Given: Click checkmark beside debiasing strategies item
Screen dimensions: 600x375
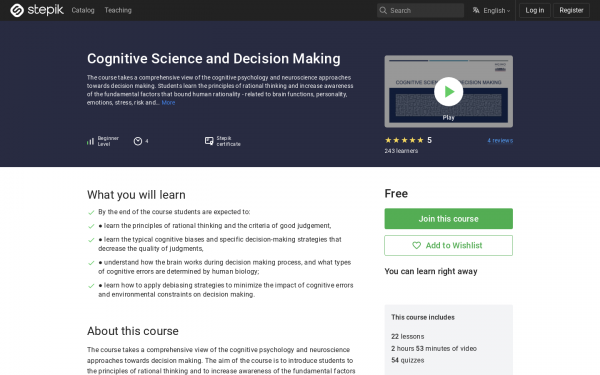Looking at the screenshot, I should click(x=91, y=286).
